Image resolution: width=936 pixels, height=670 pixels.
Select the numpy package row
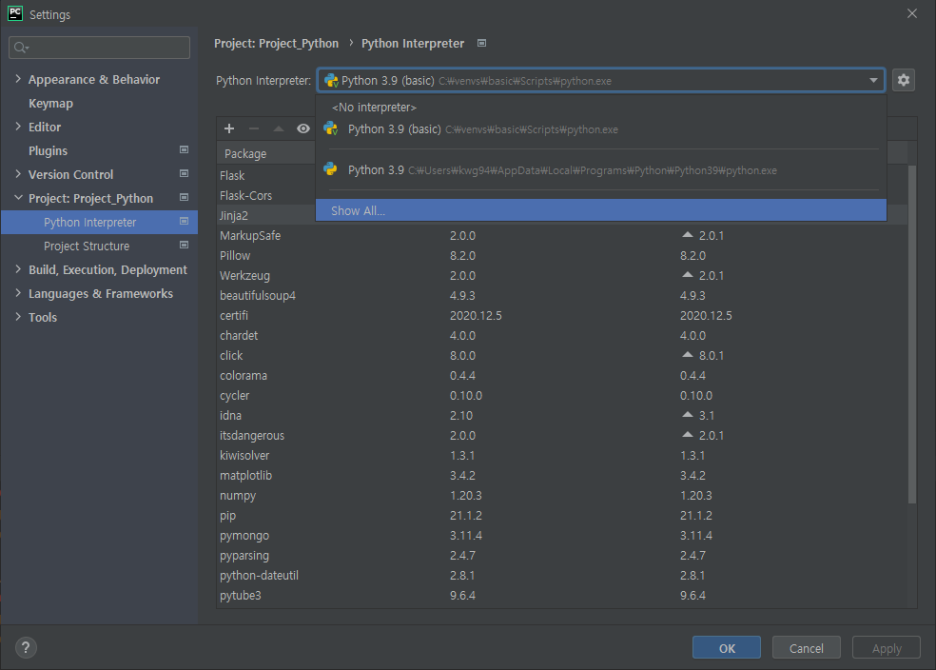(562, 496)
